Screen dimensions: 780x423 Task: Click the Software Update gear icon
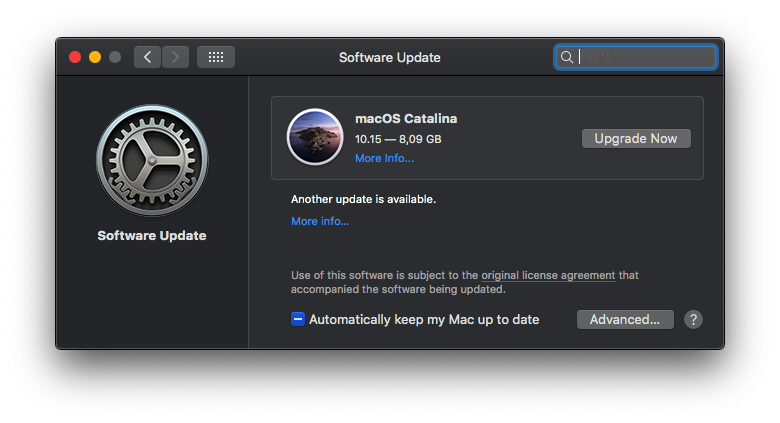[152, 160]
